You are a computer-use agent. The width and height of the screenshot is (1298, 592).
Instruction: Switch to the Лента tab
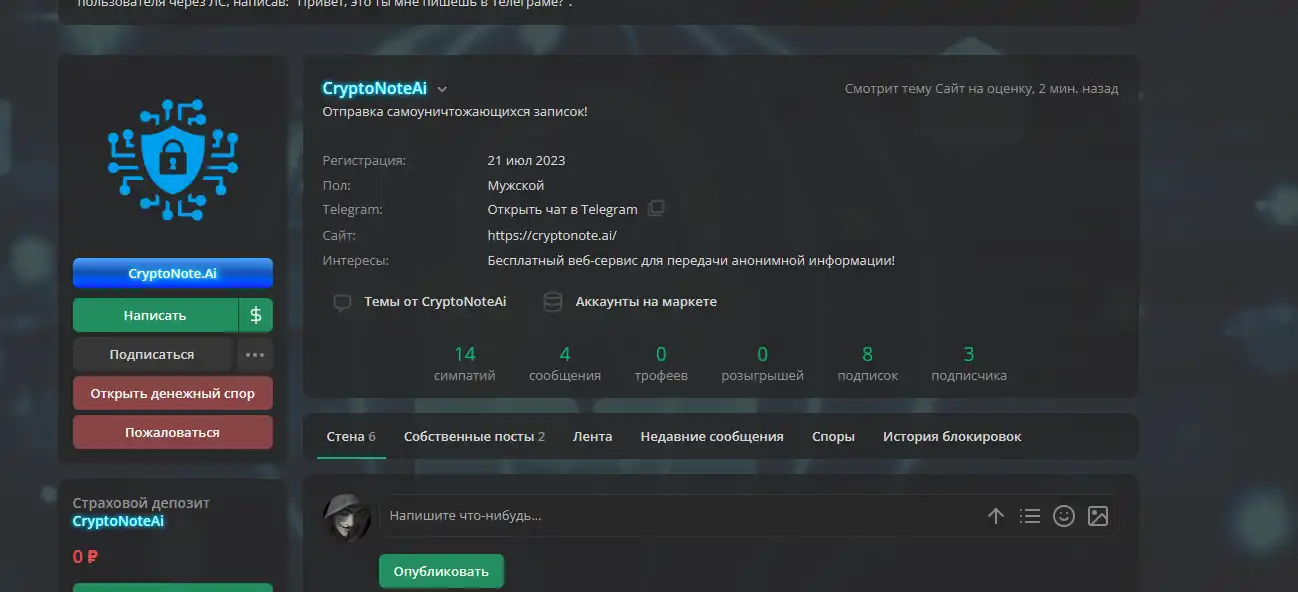coord(592,436)
